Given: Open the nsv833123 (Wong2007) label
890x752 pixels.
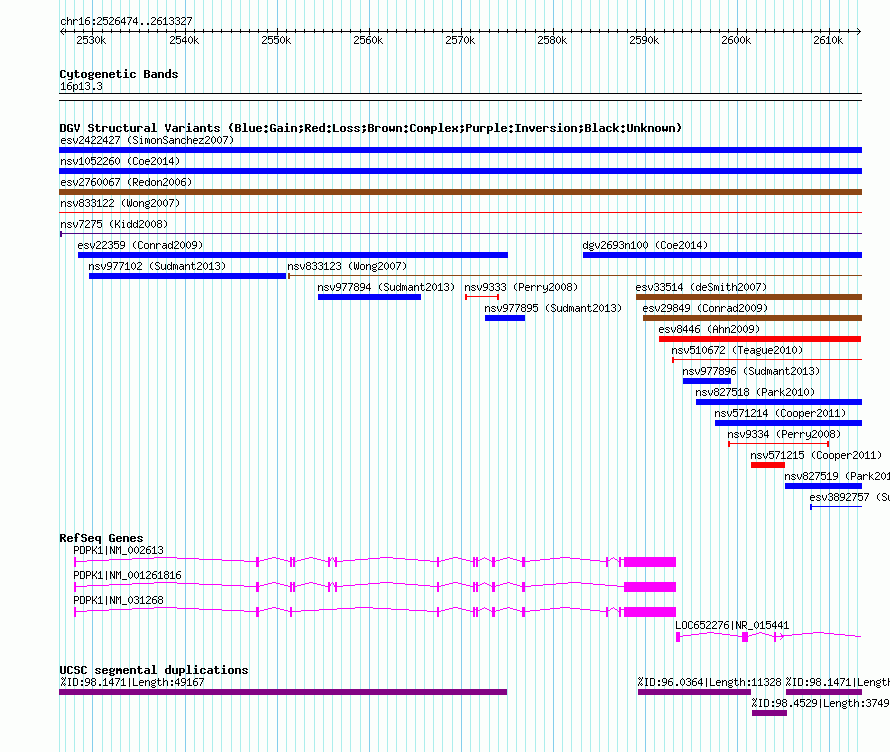Looking at the screenshot, I should coord(347,266).
